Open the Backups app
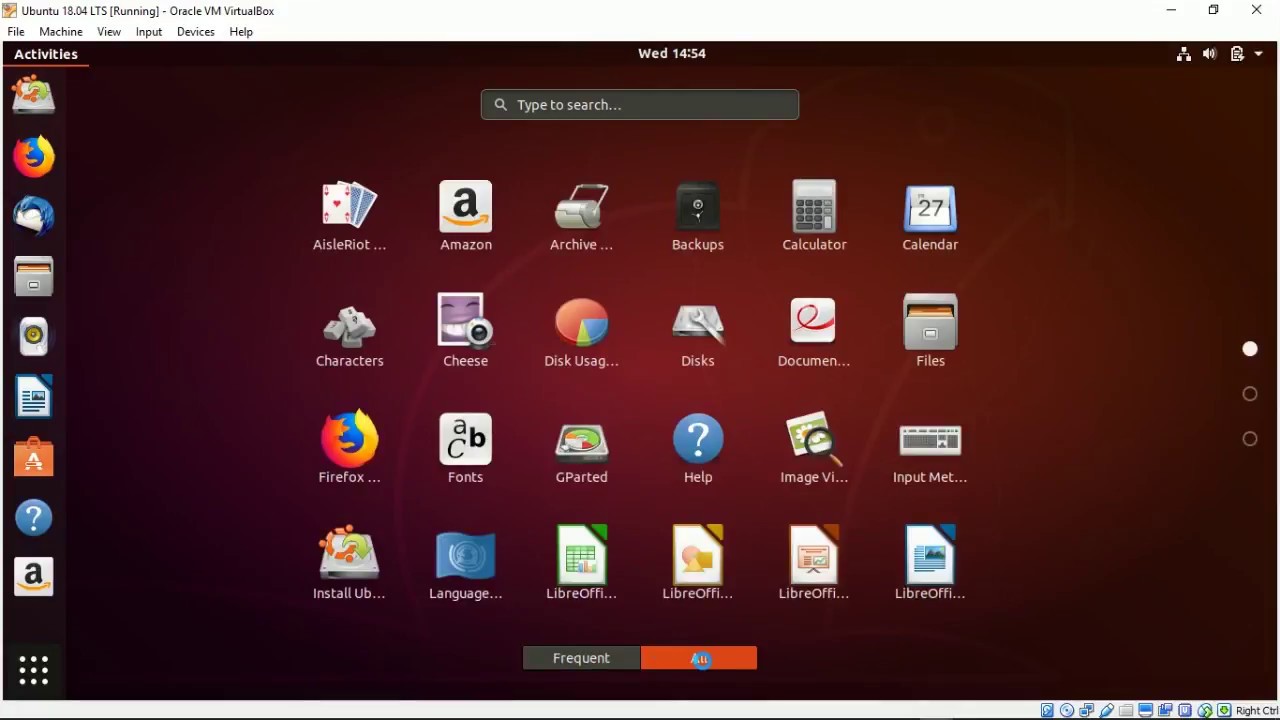Screen dimensions: 1280x720 (x=698, y=216)
